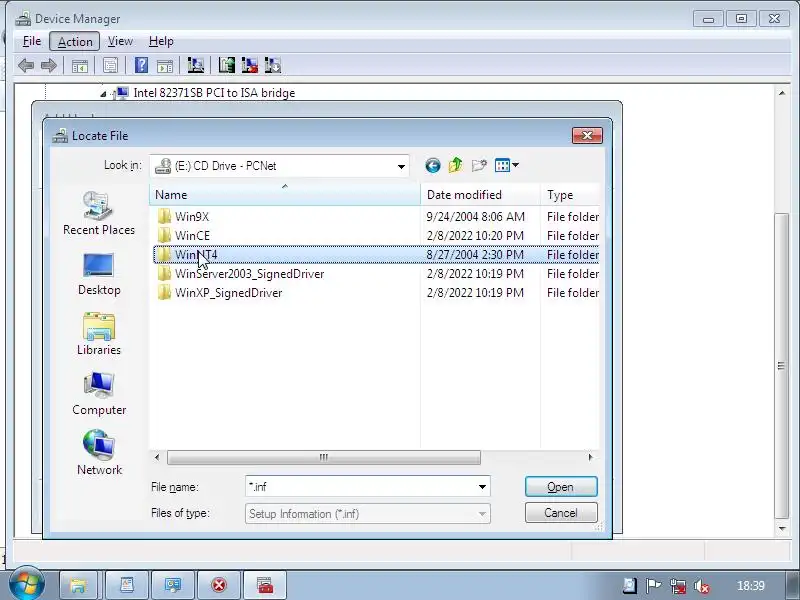This screenshot has height=600, width=800.
Task: Click the red toolbox taskbar item
Action: click(x=265, y=585)
